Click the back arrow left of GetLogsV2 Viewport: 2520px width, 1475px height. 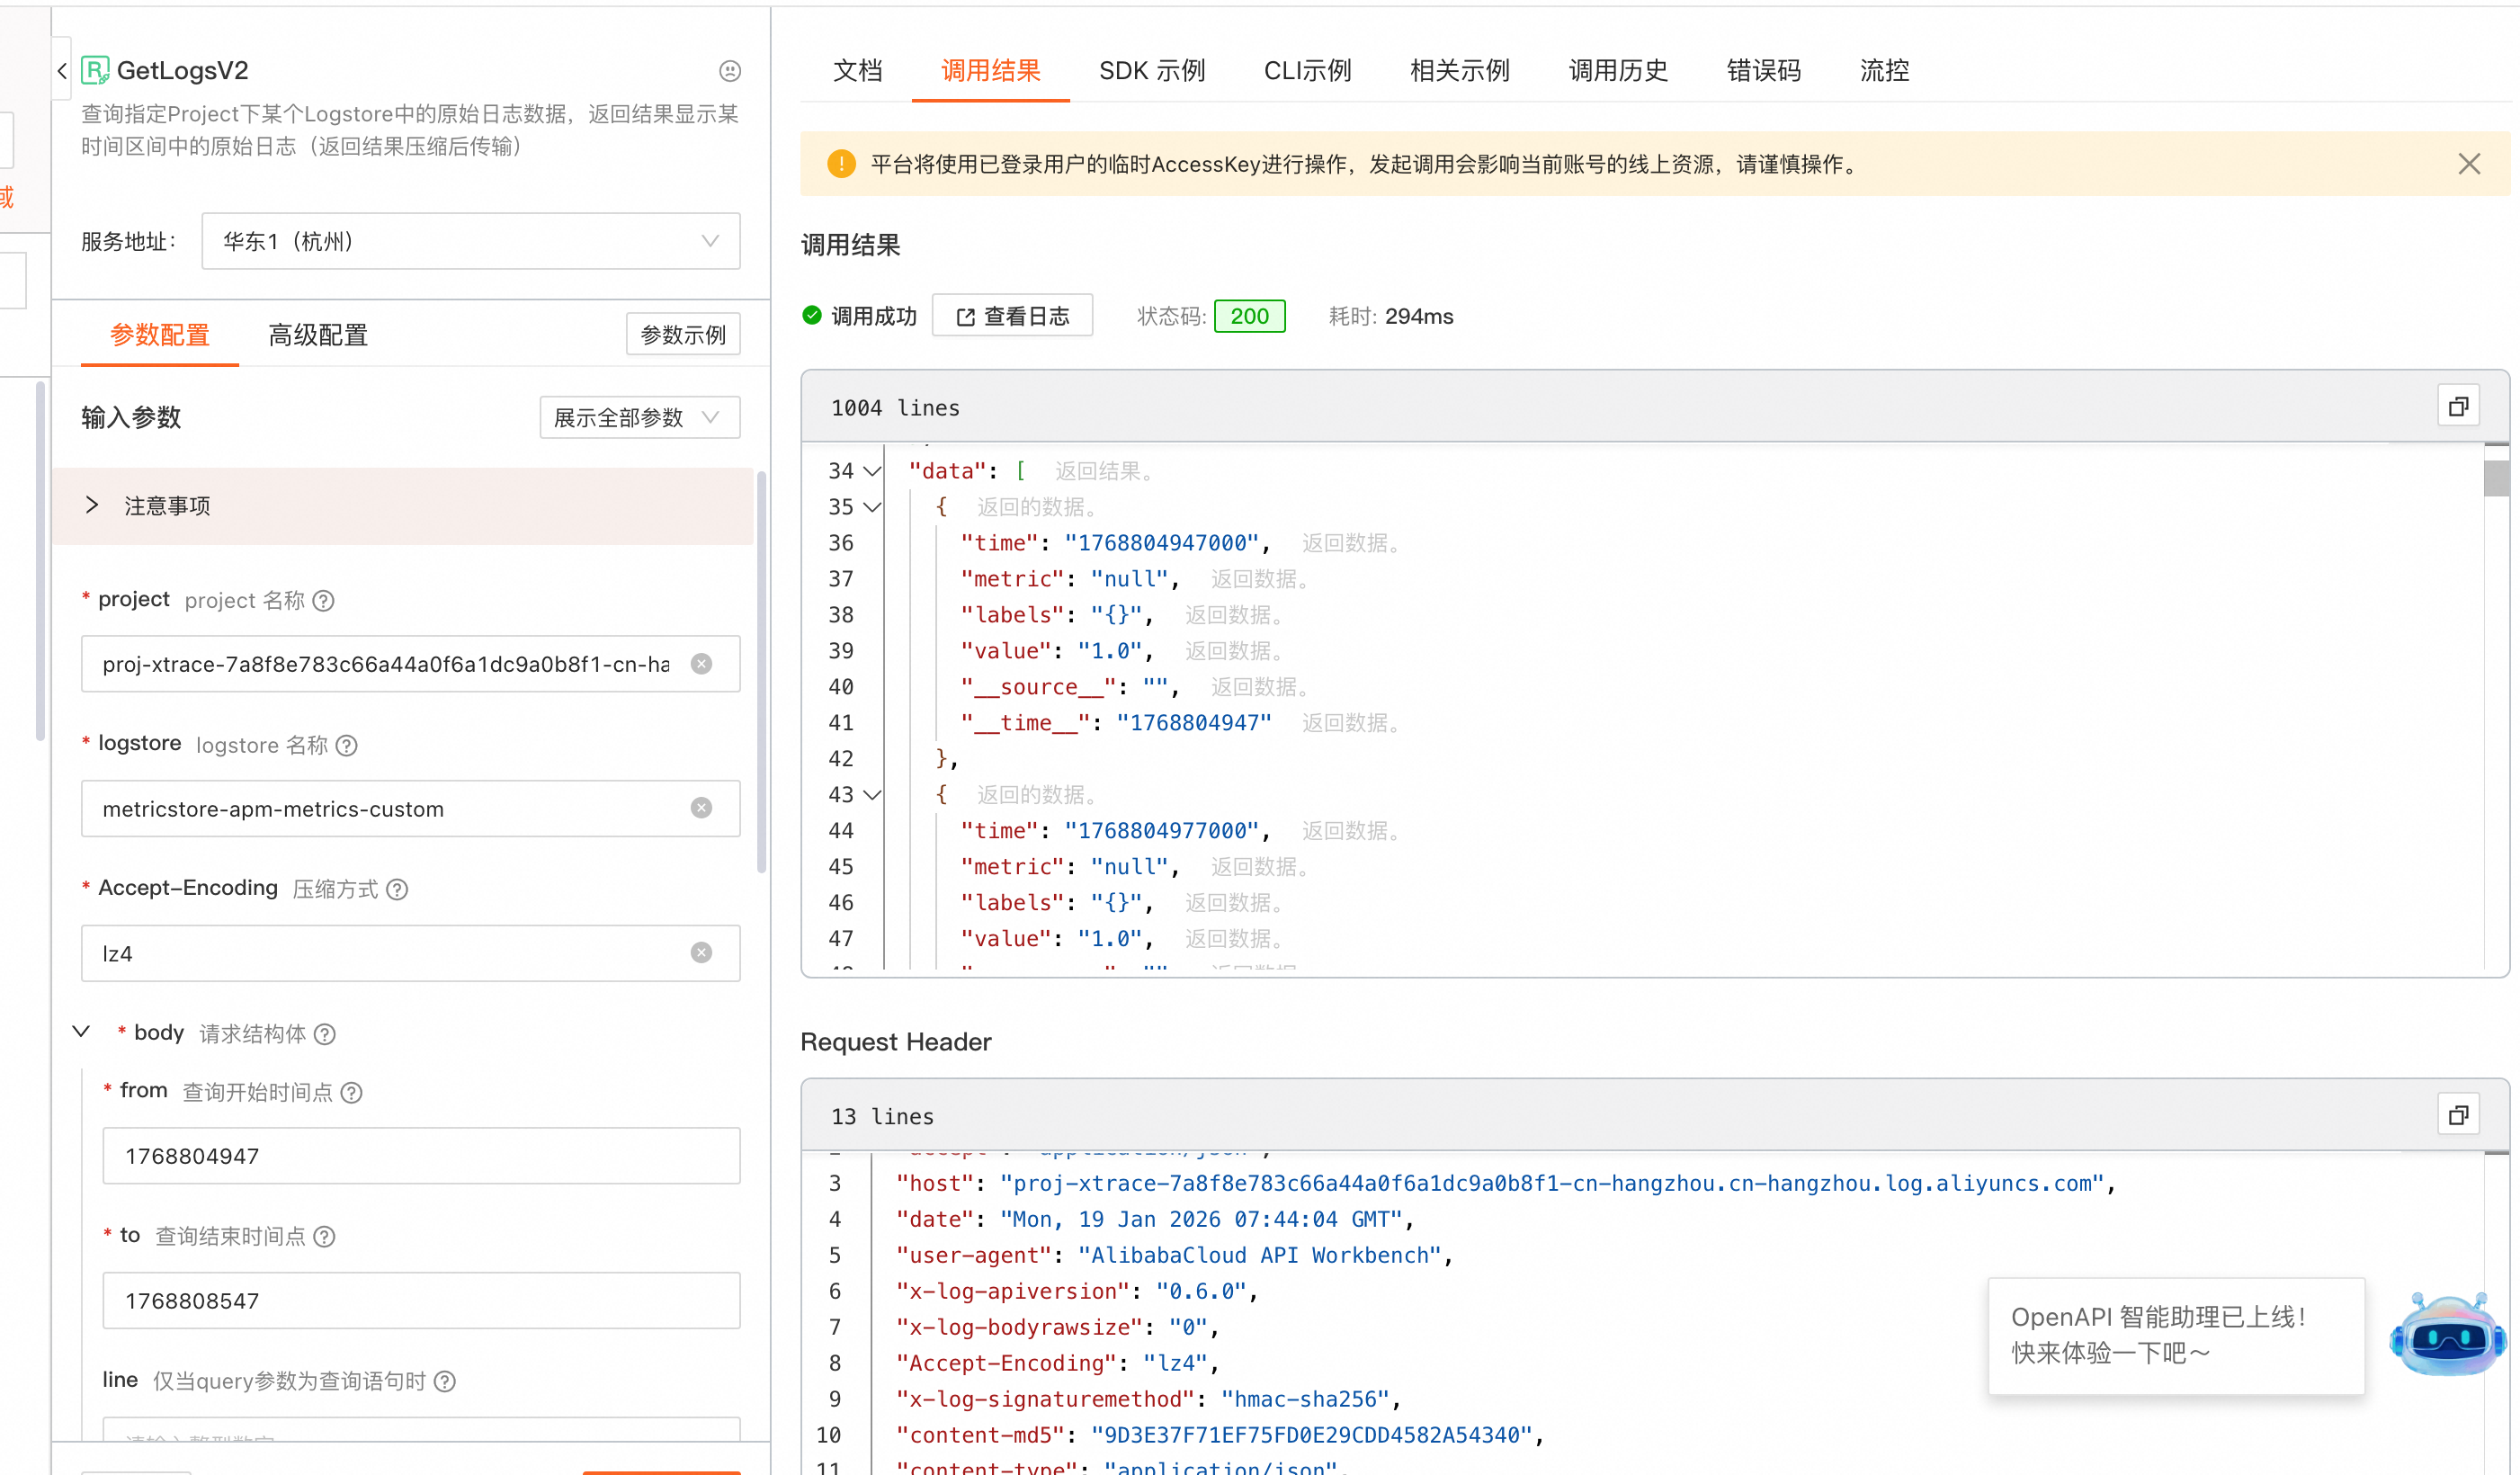pyautogui.click(x=62, y=71)
